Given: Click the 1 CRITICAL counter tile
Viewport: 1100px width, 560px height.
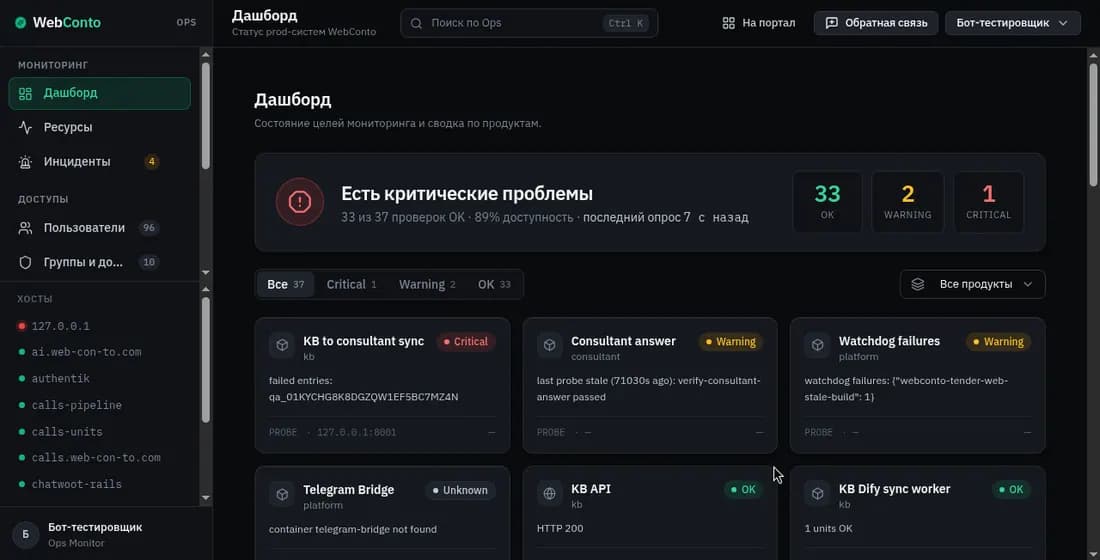Looking at the screenshot, I should pyautogui.click(x=988, y=202).
